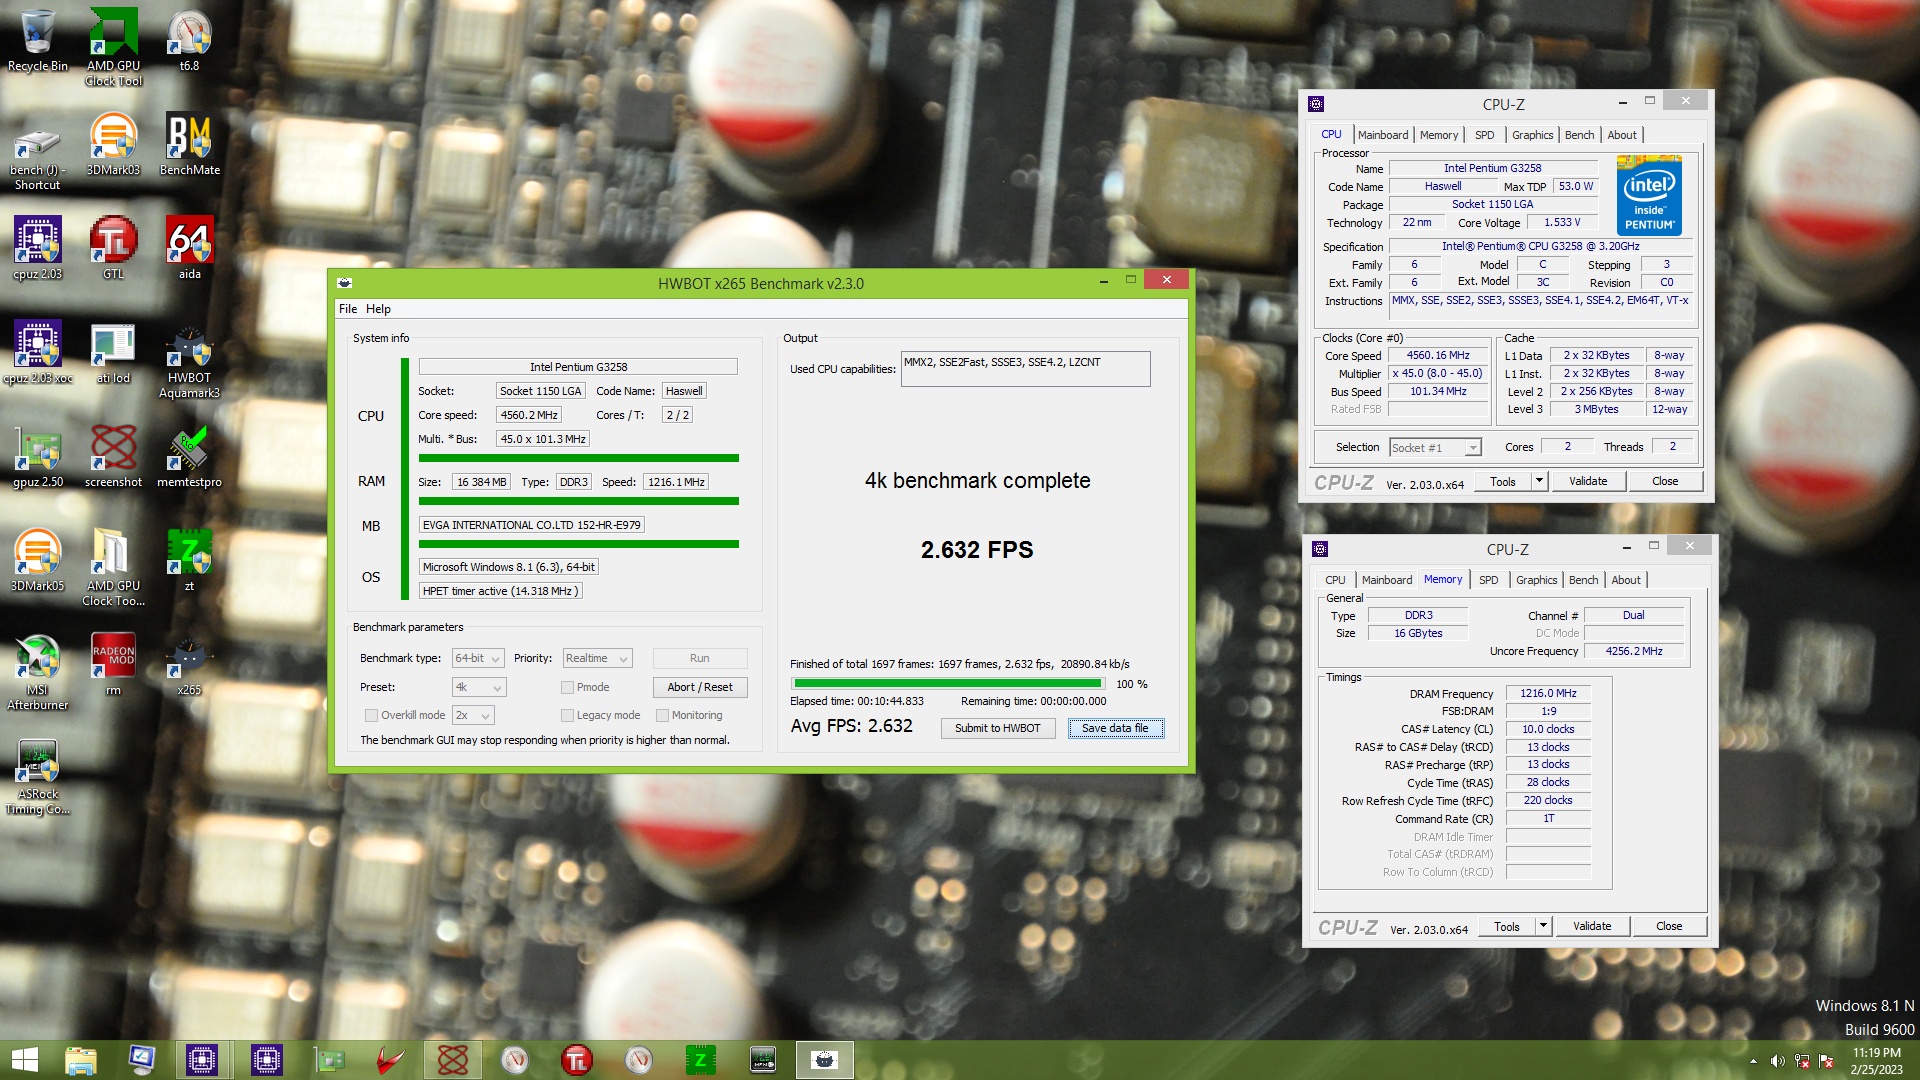
Task: Open the zt desktop icon
Action: click(189, 560)
